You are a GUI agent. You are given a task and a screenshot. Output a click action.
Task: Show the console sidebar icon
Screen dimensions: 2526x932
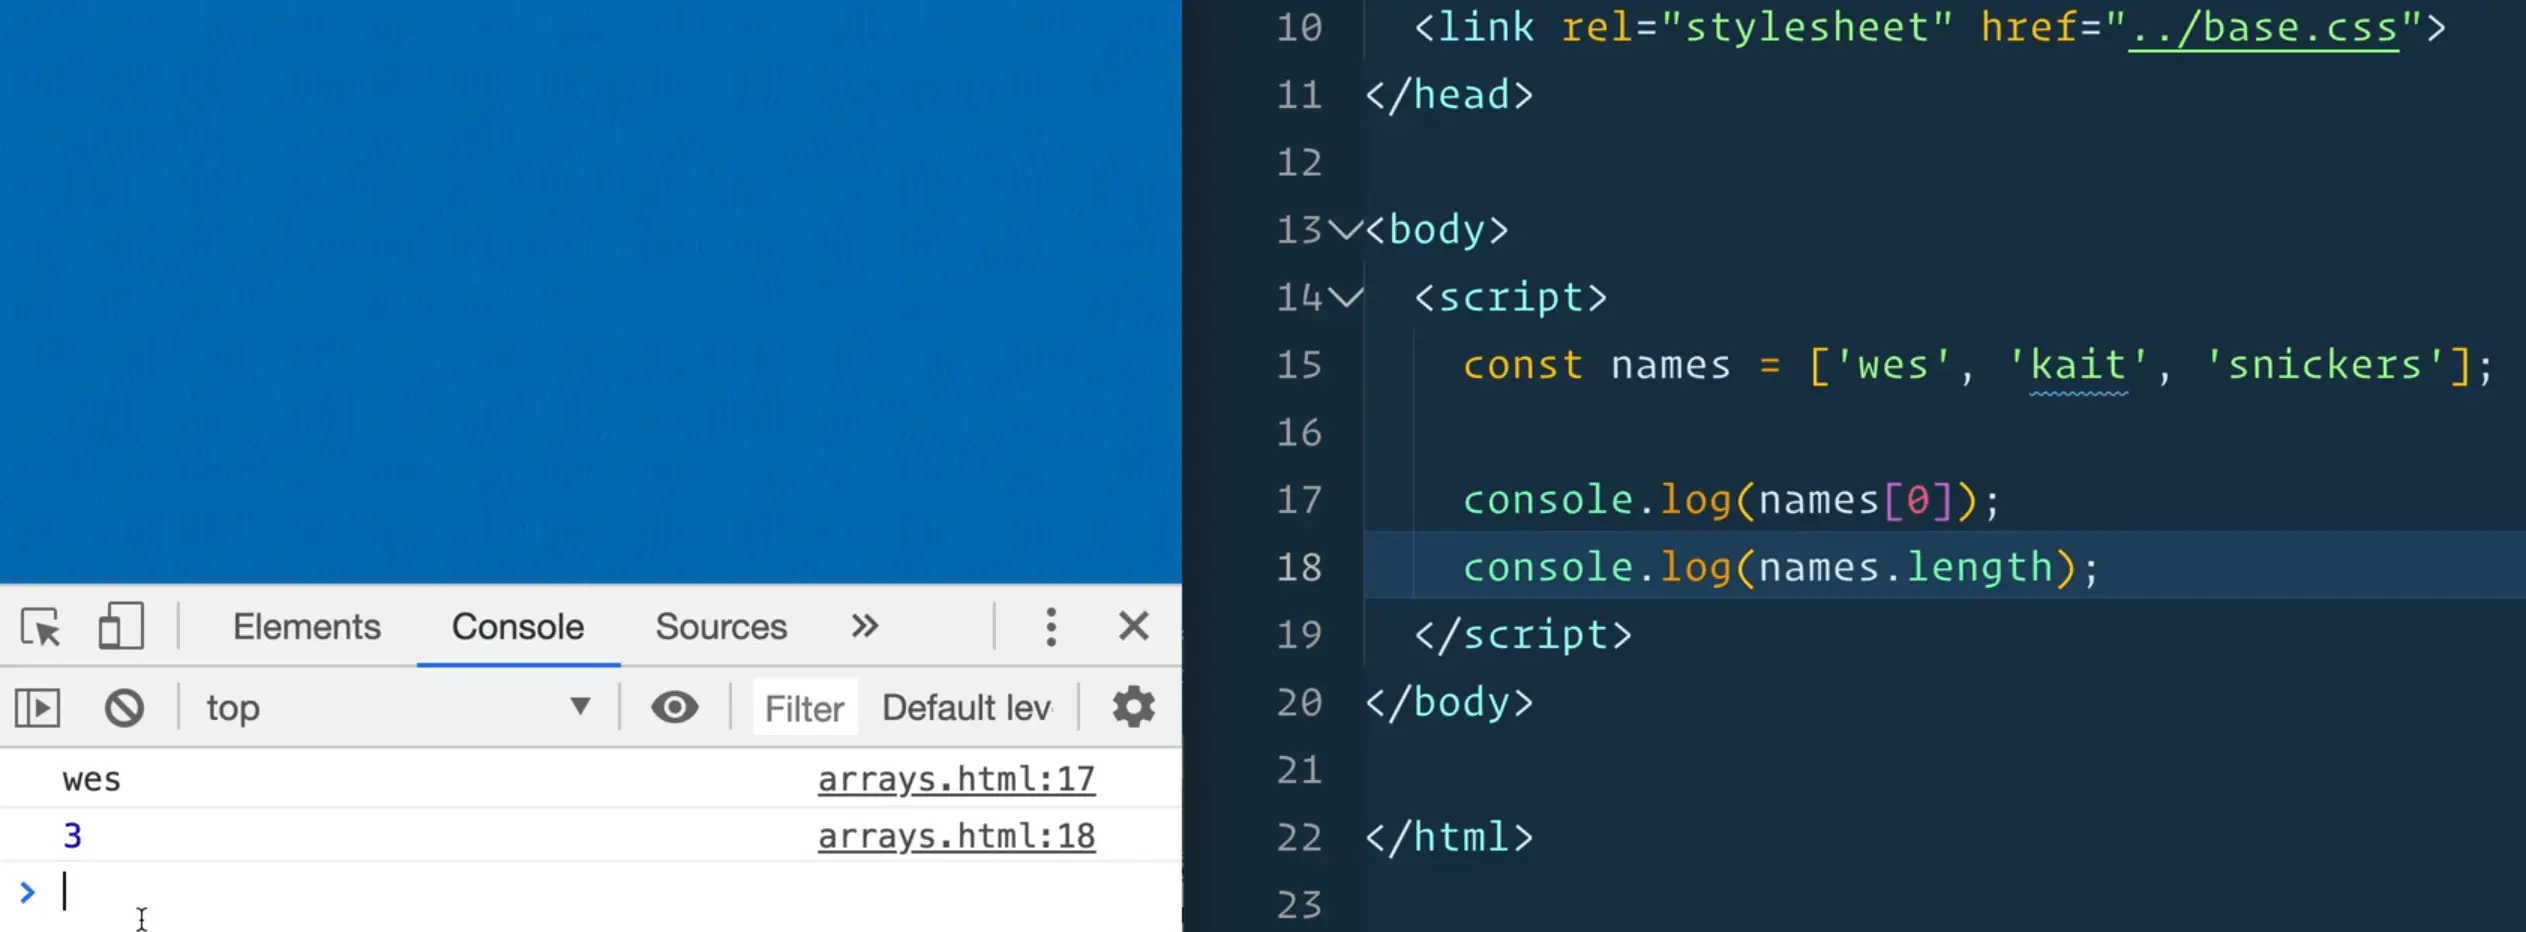38,708
